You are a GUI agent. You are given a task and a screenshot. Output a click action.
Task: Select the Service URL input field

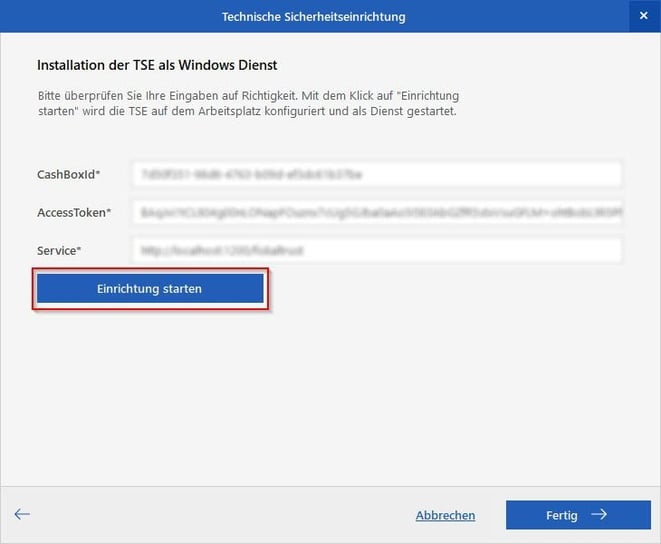point(376,250)
